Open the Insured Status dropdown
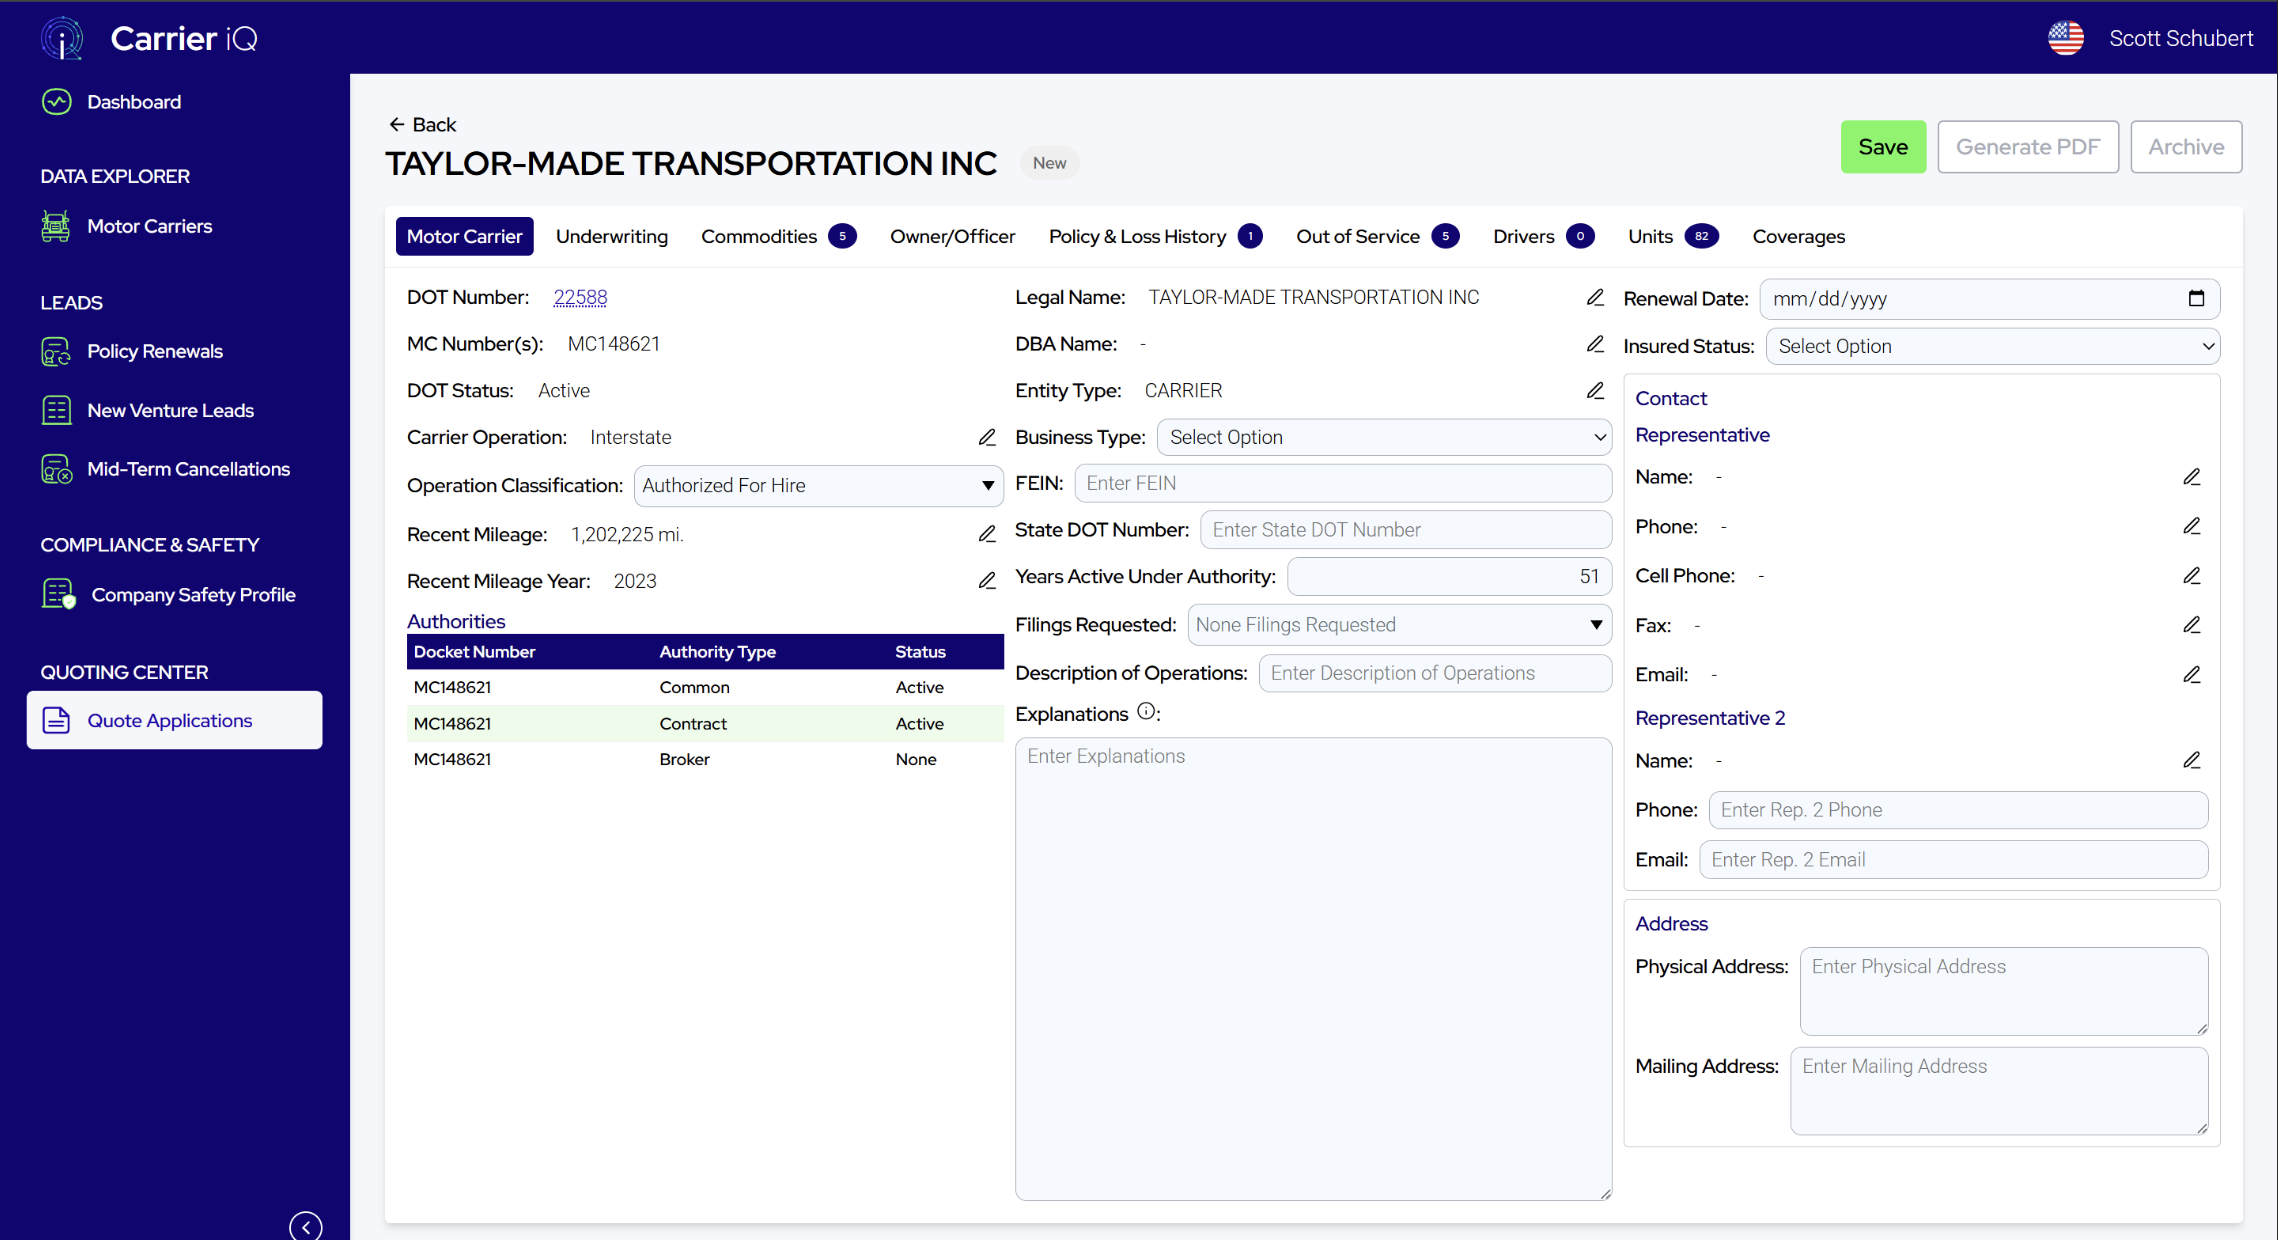 (x=1992, y=346)
